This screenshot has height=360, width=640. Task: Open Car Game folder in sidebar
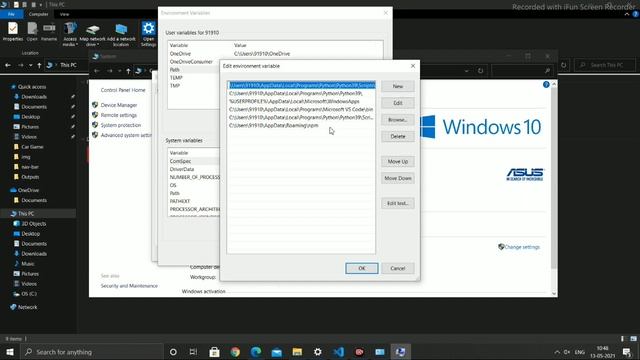(32, 147)
